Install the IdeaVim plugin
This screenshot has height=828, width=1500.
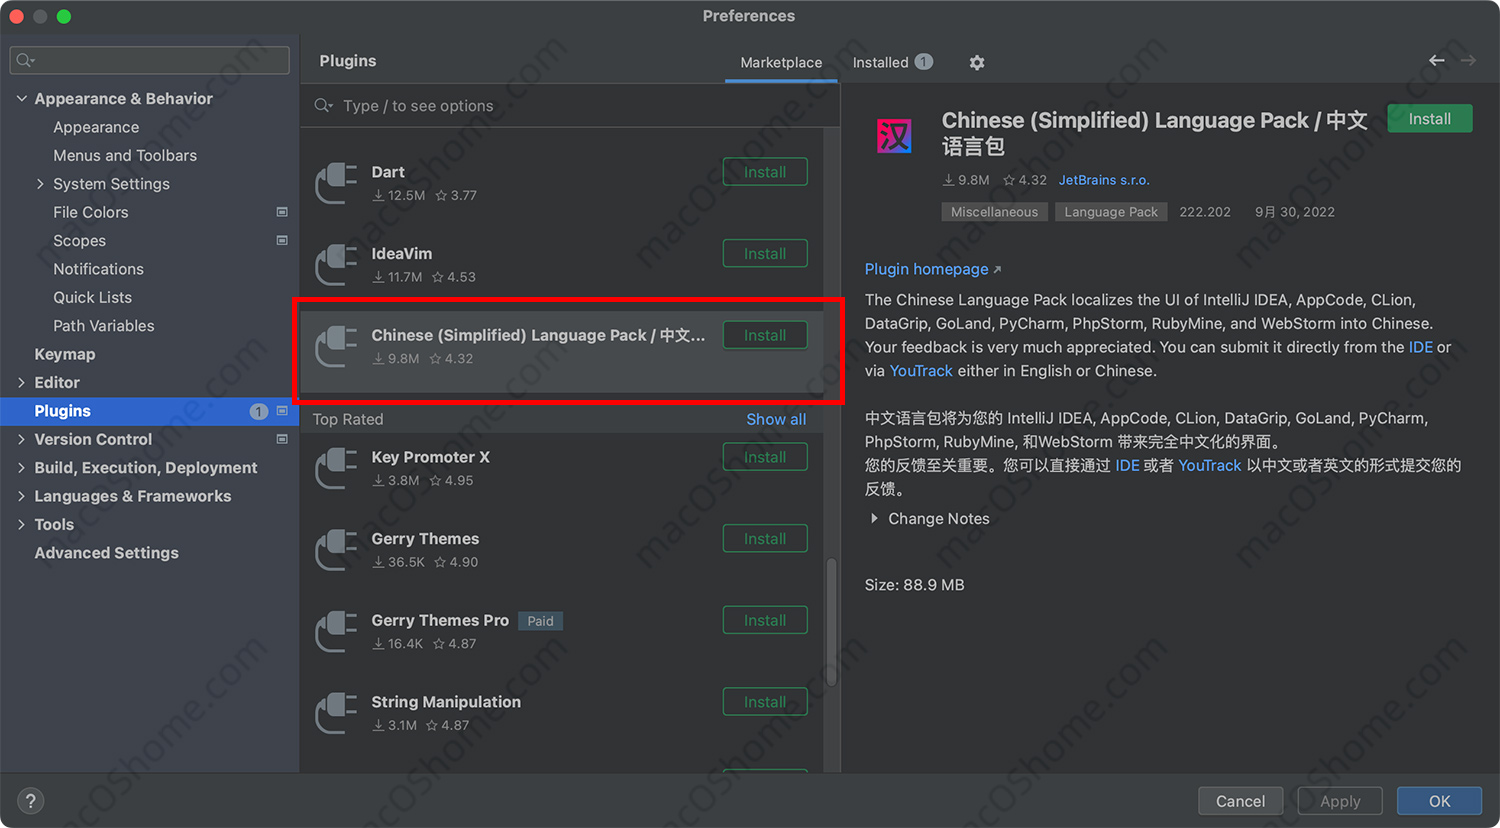[x=765, y=254]
